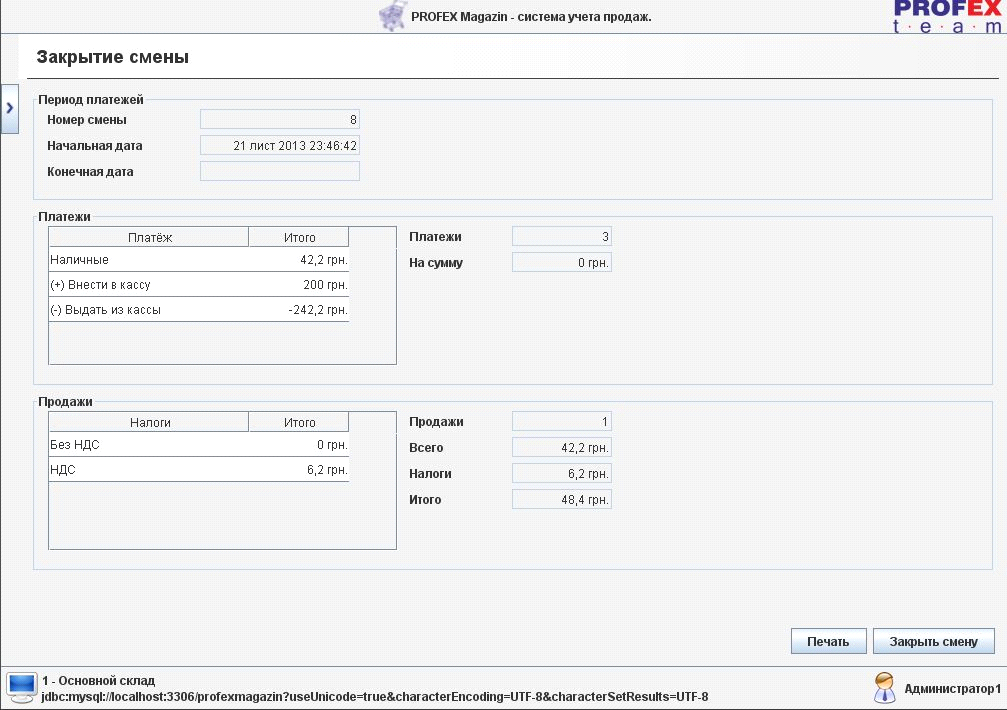Viewport: 1007px width, 710px height.
Task: Click the Налоги field showing 6,2 грн.
Action: coord(562,474)
